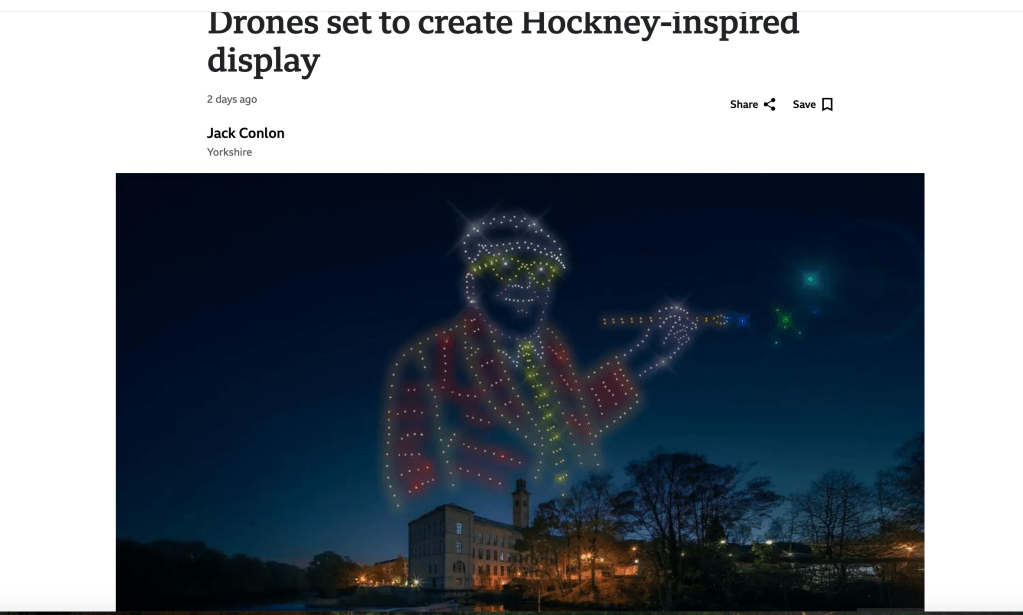The width and height of the screenshot is (1023, 615).
Task: Open the drone display article image
Action: click(520, 392)
